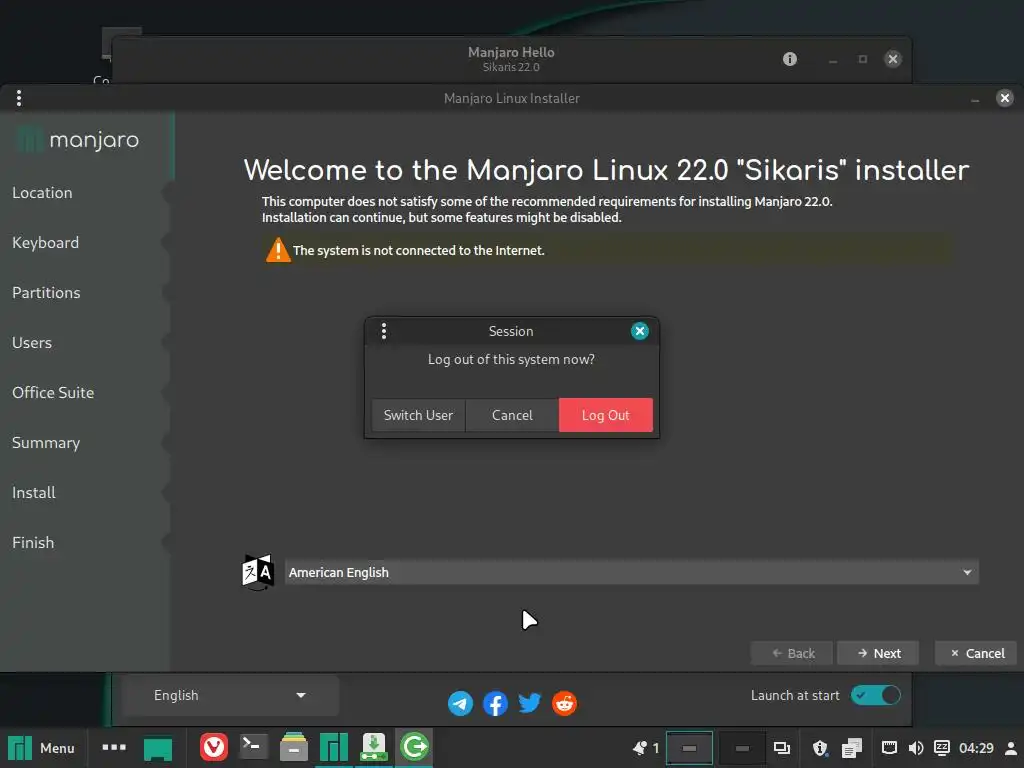This screenshot has width=1024, height=768.
Task: Click the red Log Out button
Action: 605,415
